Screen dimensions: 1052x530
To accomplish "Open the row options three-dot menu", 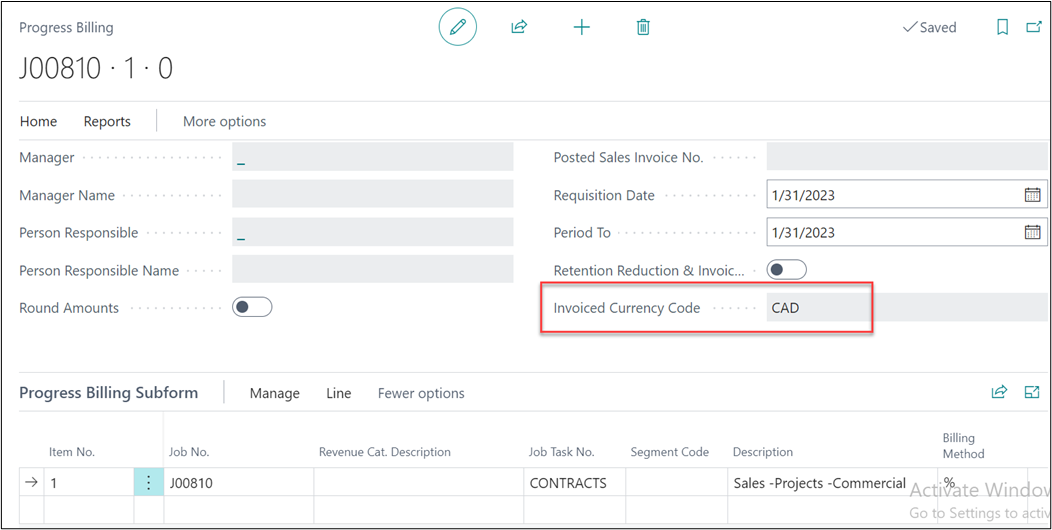I will click(x=148, y=483).
